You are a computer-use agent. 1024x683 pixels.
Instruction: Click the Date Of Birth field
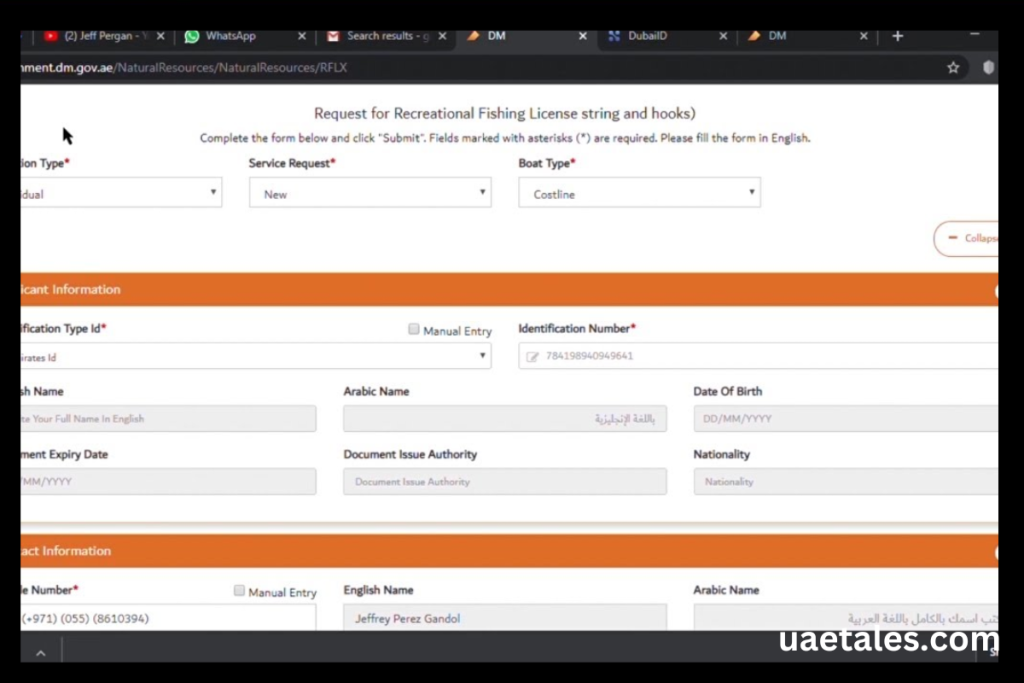point(845,419)
